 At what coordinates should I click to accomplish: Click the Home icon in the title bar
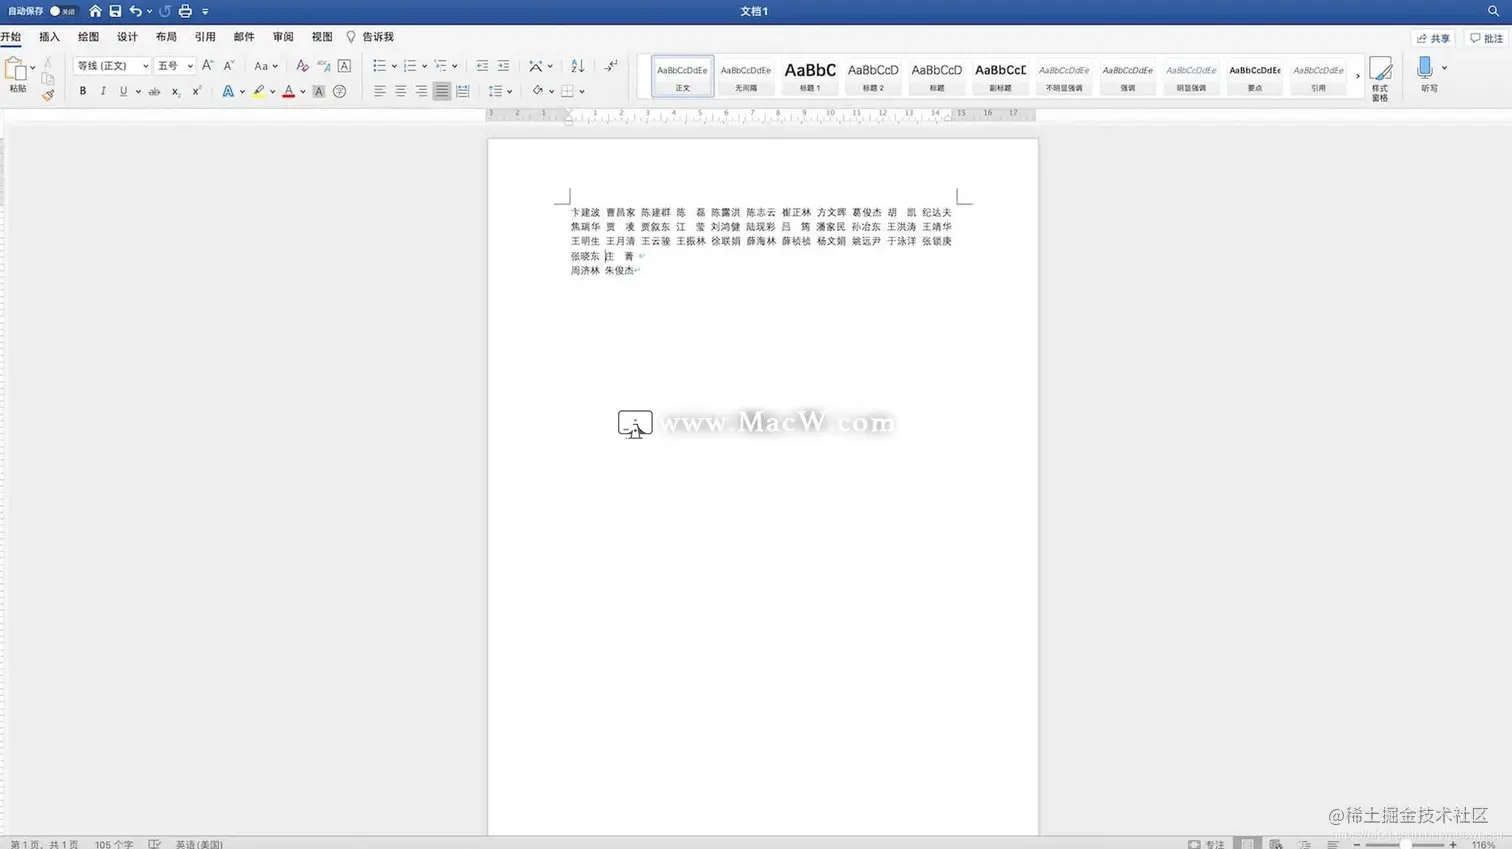[x=95, y=11]
